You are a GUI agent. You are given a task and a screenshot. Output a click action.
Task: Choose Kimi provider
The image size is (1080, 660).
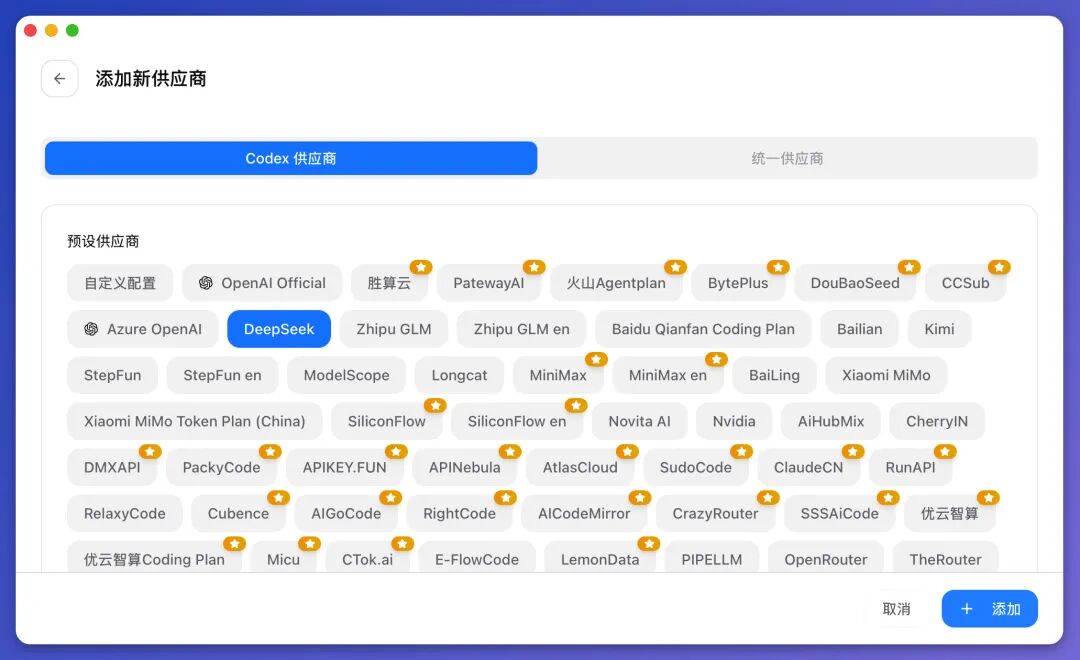939,329
